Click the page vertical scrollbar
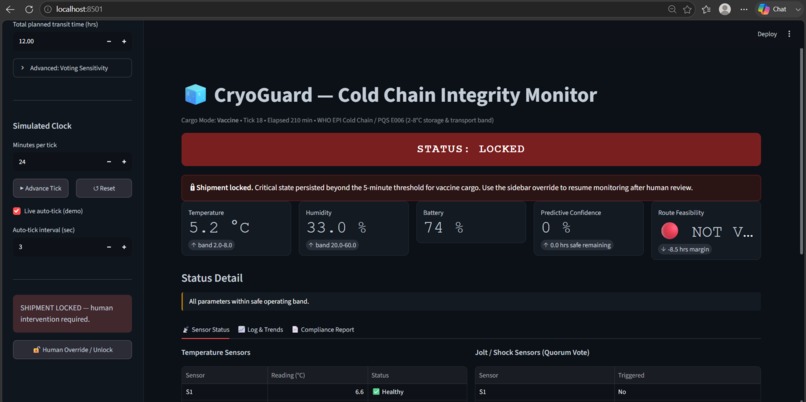Image resolution: width=806 pixels, height=402 pixels. (x=801, y=151)
